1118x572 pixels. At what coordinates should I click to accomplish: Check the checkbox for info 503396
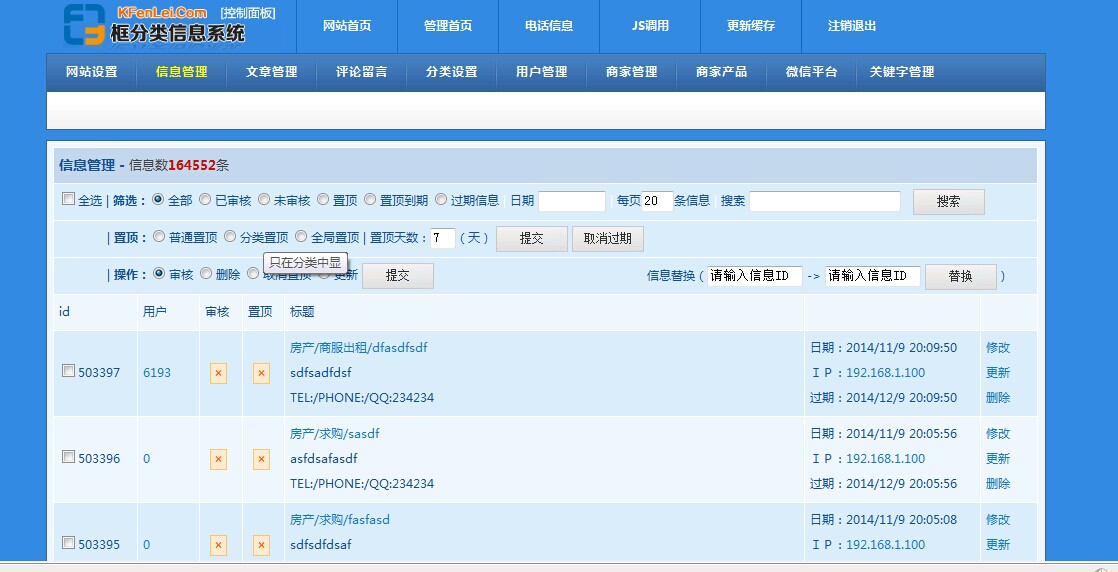68,457
